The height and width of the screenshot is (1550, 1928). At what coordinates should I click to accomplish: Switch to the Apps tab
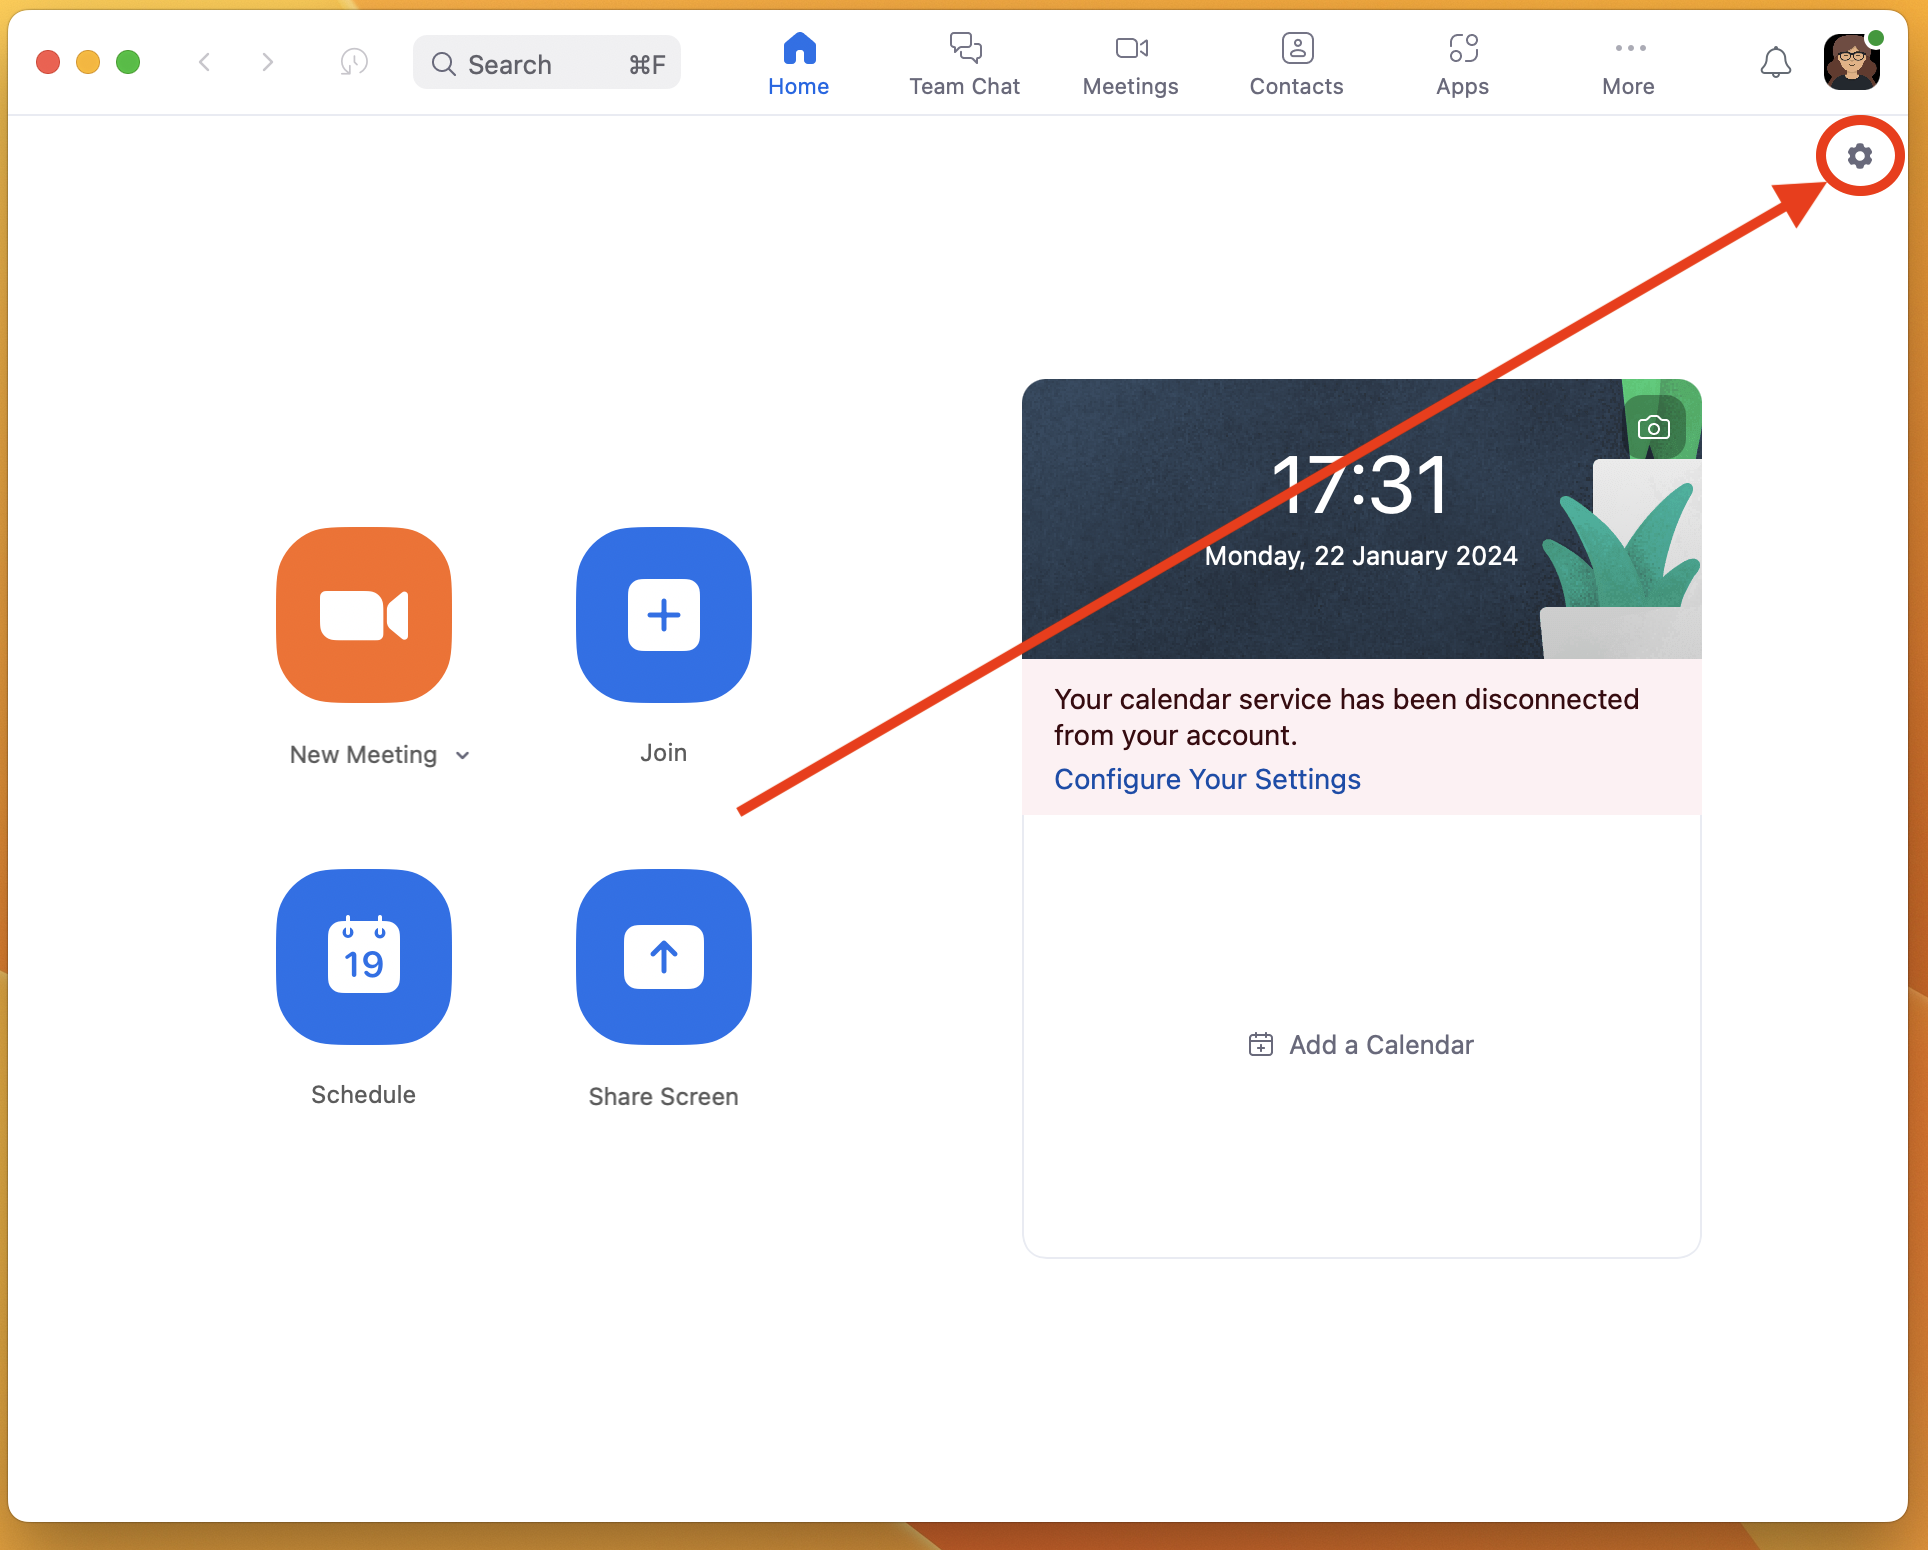[1461, 63]
